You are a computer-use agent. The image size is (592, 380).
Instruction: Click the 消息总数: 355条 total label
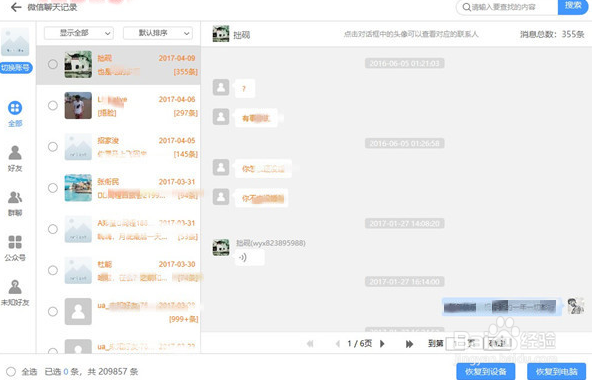(552, 34)
